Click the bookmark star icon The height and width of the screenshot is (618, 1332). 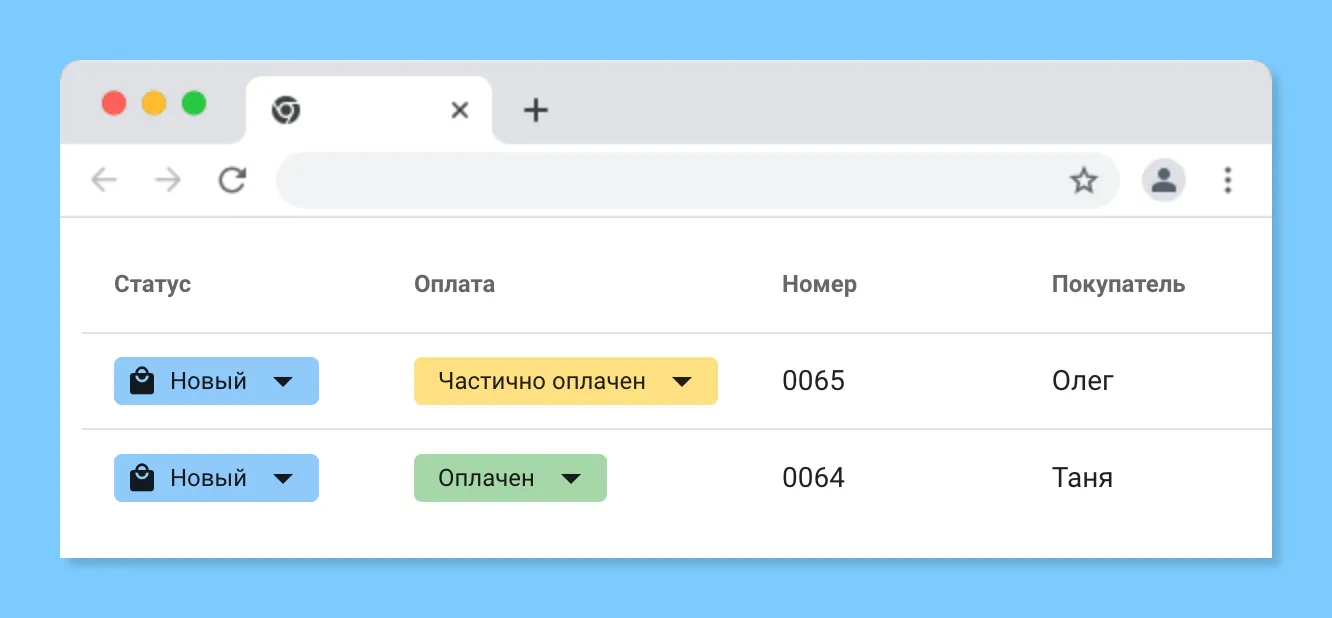tap(1083, 180)
